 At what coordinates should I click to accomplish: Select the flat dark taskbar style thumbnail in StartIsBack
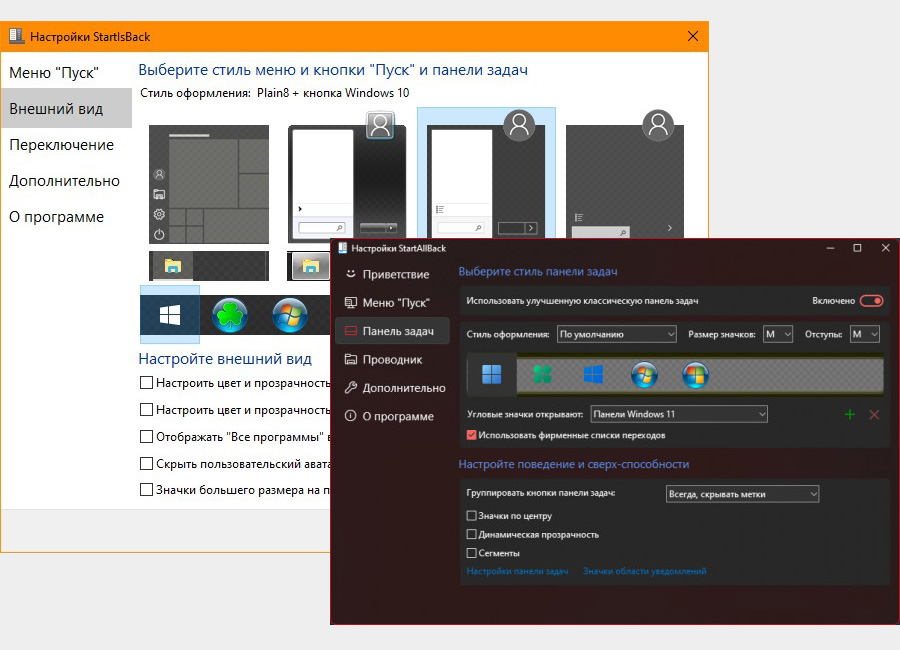click(209, 266)
